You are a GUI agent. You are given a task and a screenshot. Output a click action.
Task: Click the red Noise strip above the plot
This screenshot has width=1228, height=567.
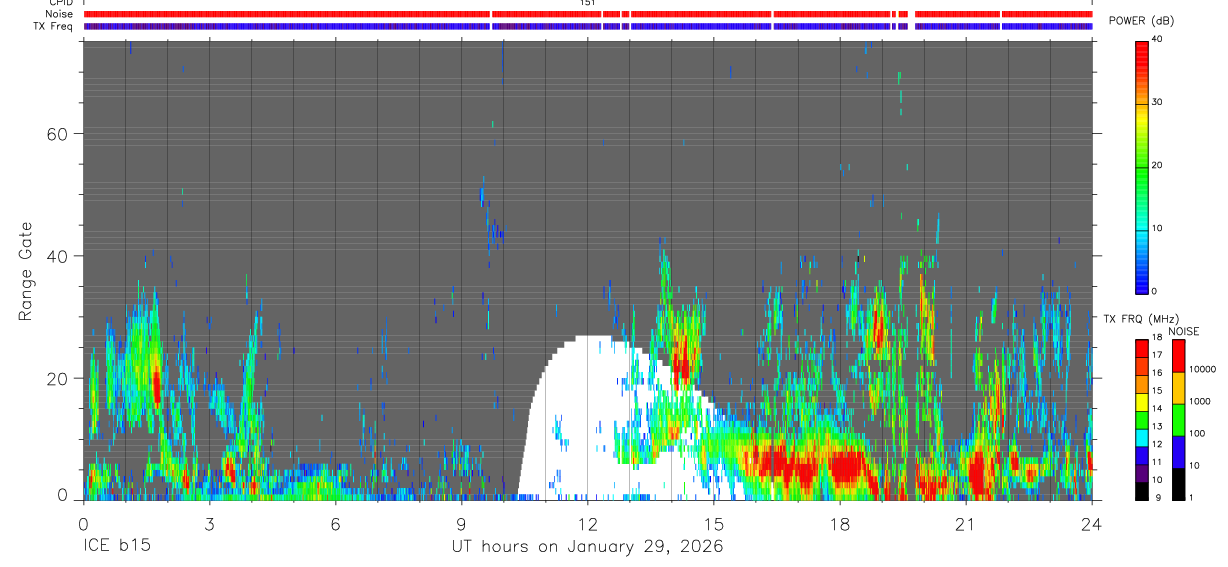(587, 14)
